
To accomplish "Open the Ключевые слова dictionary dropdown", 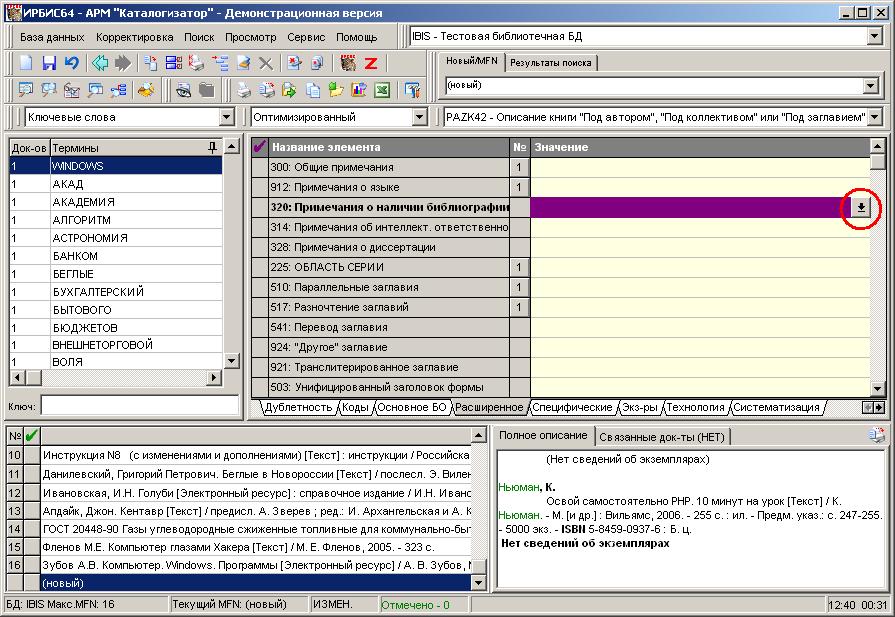I will click(227, 118).
